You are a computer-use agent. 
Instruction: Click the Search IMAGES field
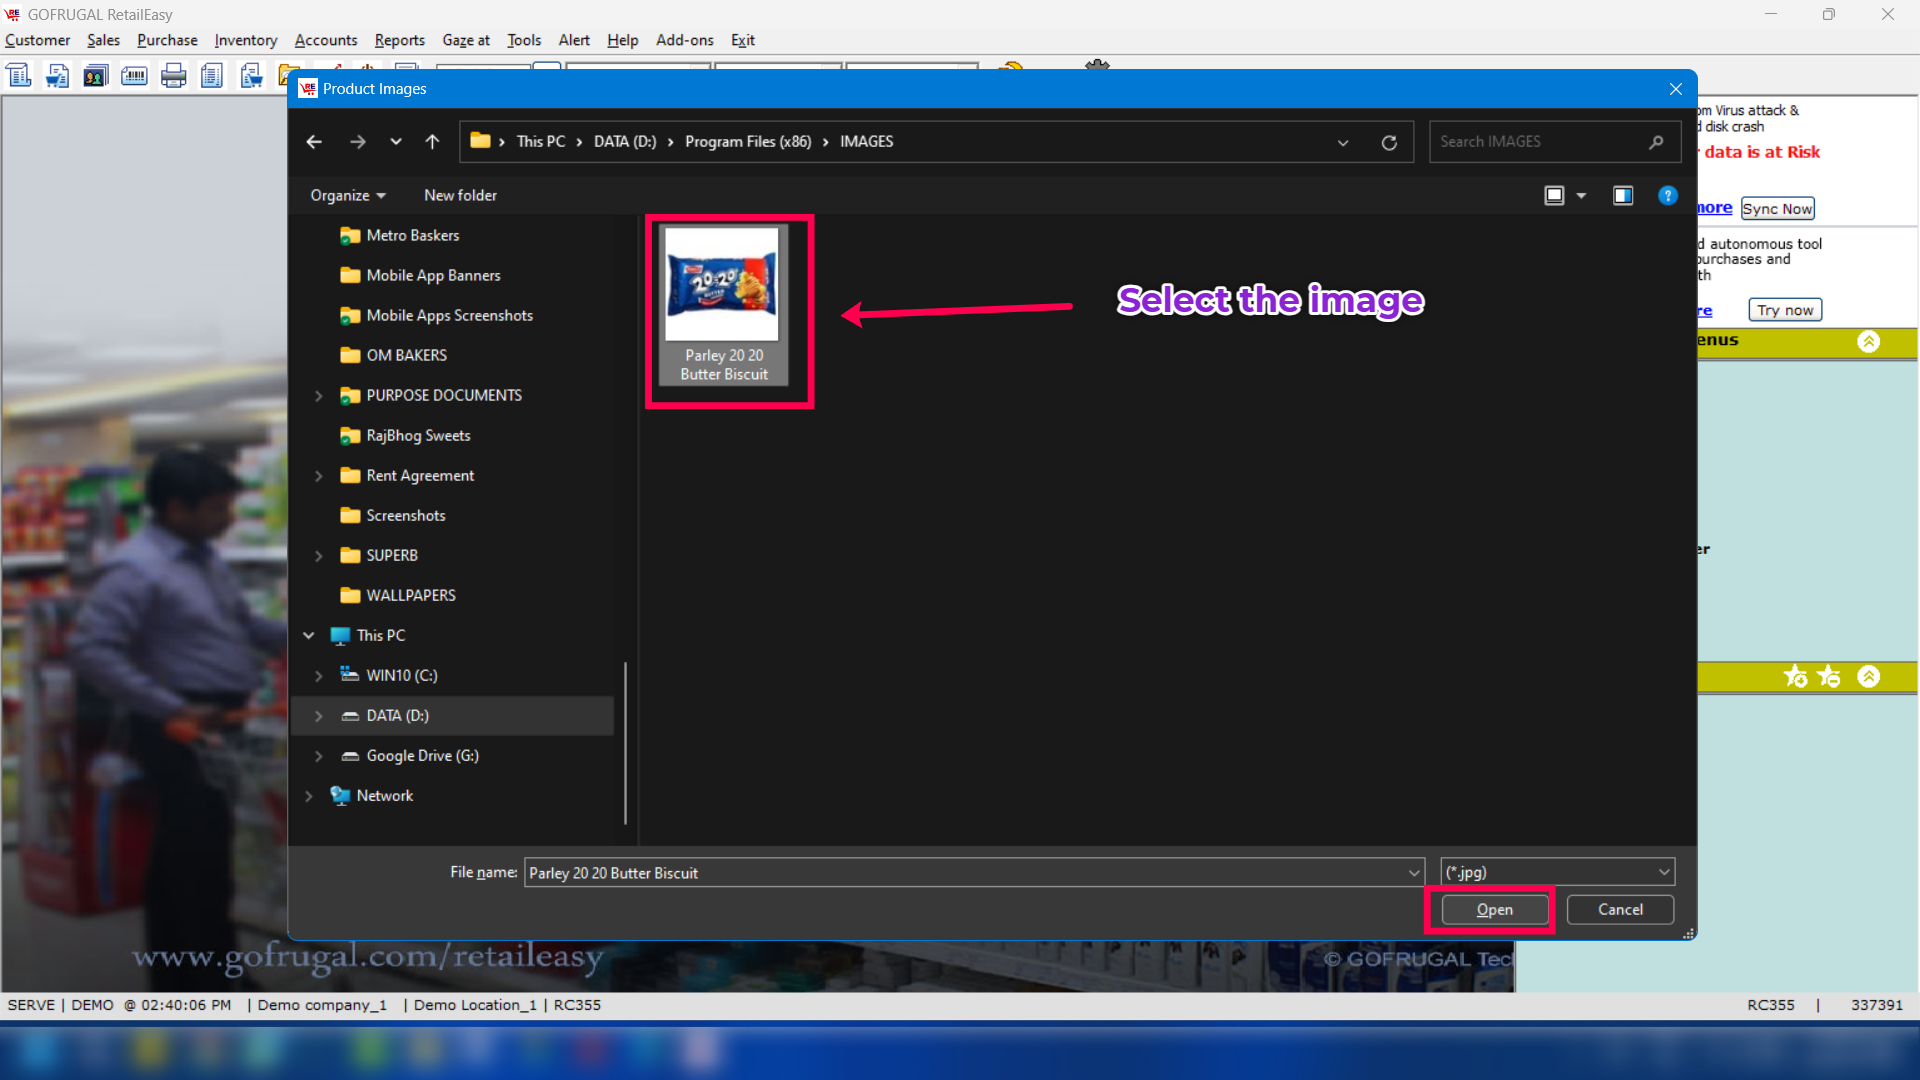click(1540, 142)
